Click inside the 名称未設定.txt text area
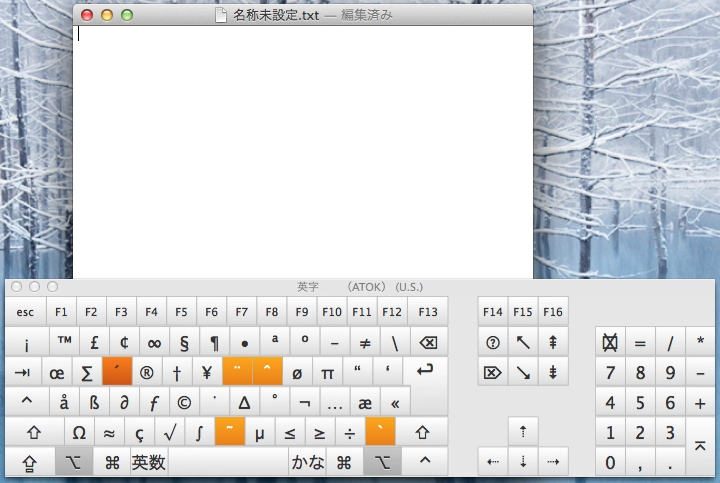The height and width of the screenshot is (483, 720). tap(303, 152)
